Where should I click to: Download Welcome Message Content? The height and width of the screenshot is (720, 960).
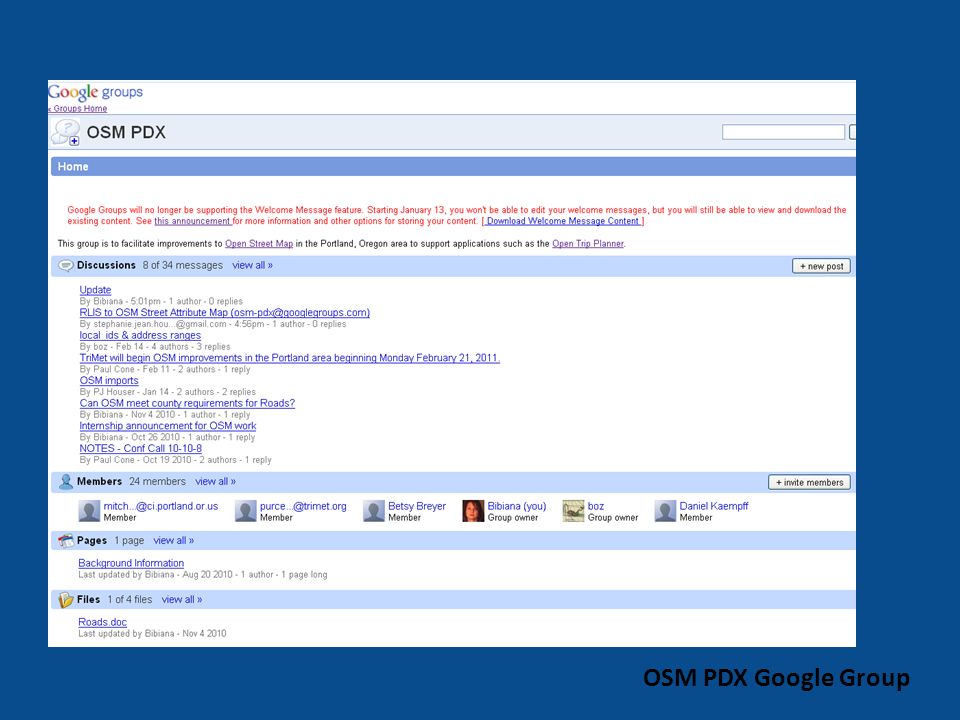click(563, 221)
